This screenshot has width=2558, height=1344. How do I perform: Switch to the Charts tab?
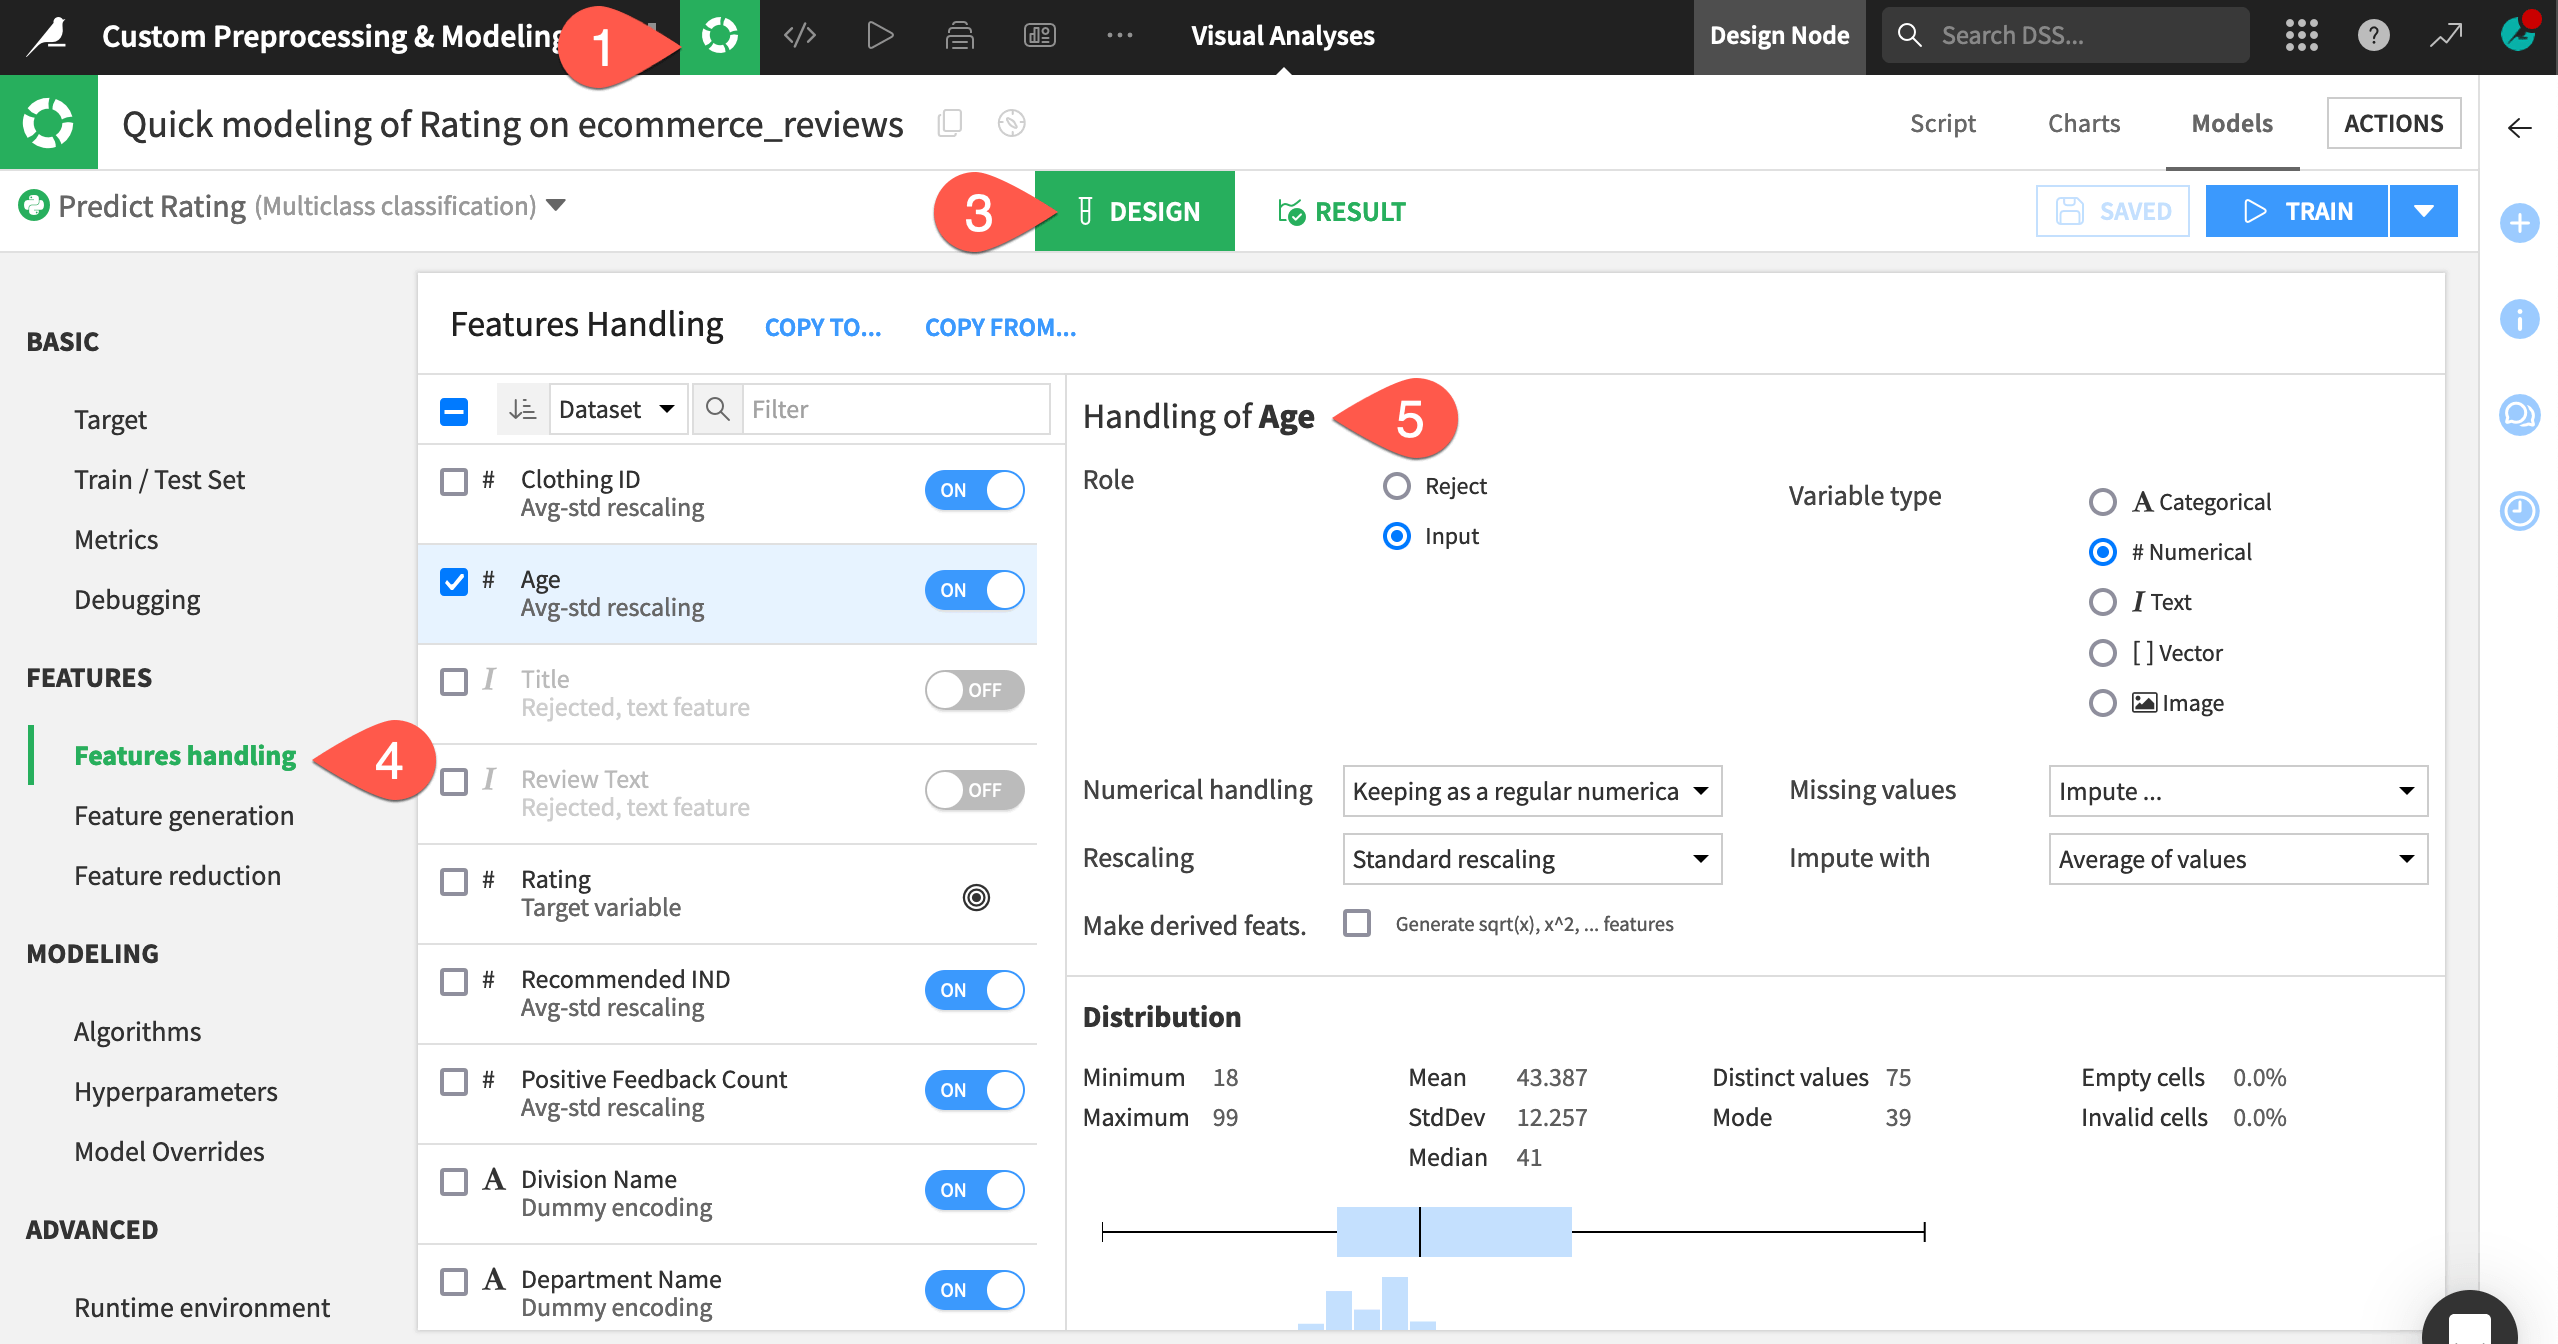point(2083,123)
